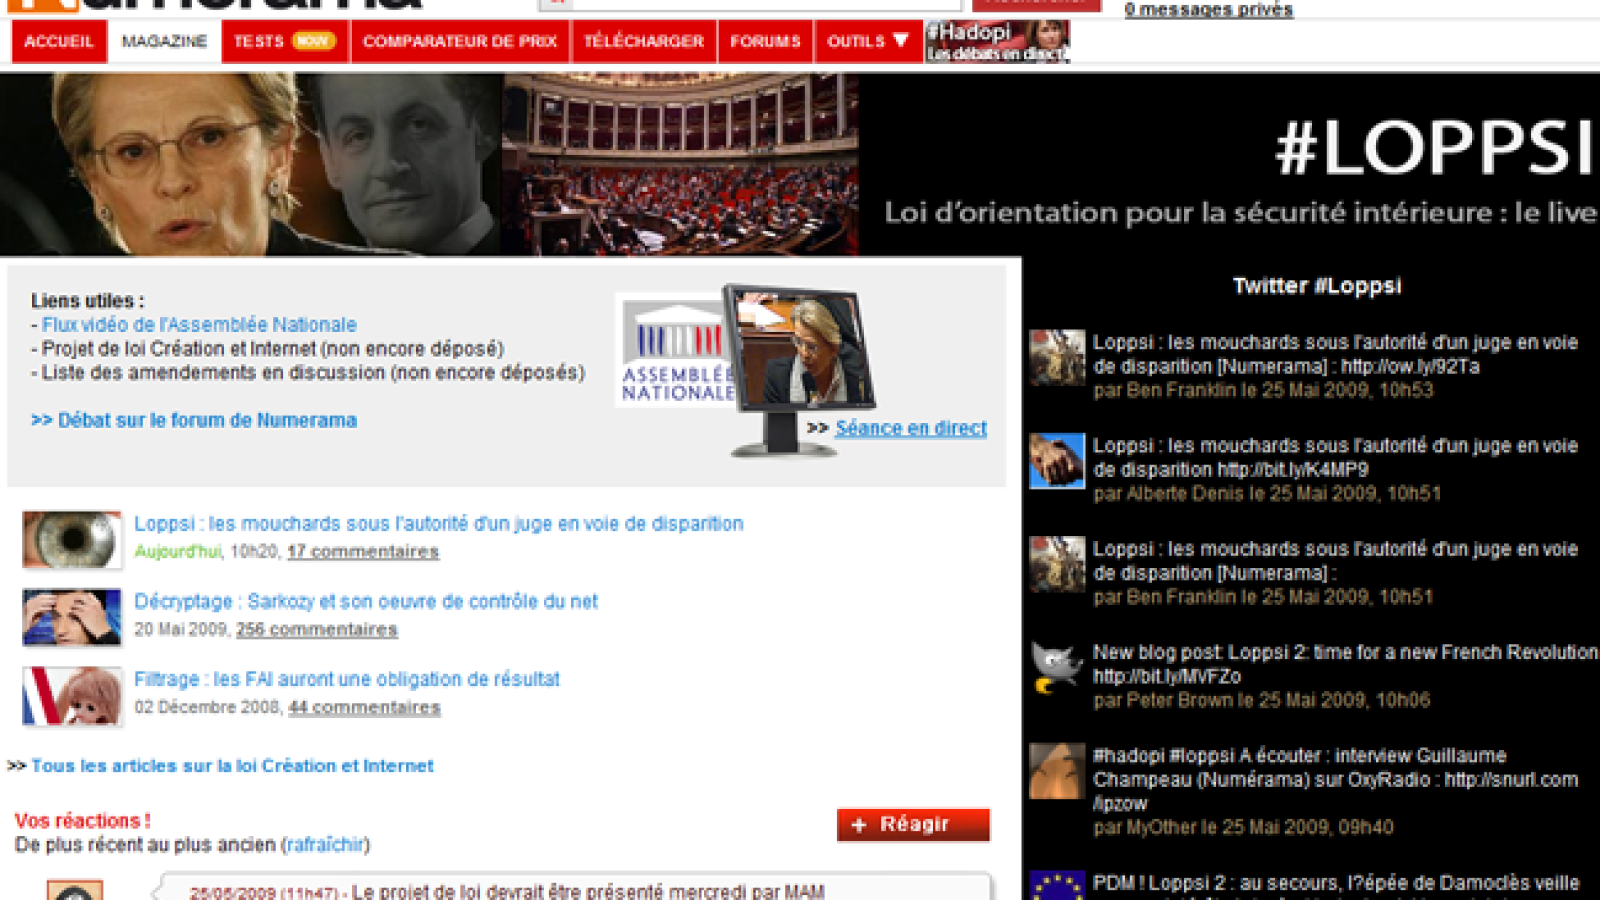The width and height of the screenshot is (1600, 900).
Task: Select TESTS with the NEW badge
Action: [281, 41]
